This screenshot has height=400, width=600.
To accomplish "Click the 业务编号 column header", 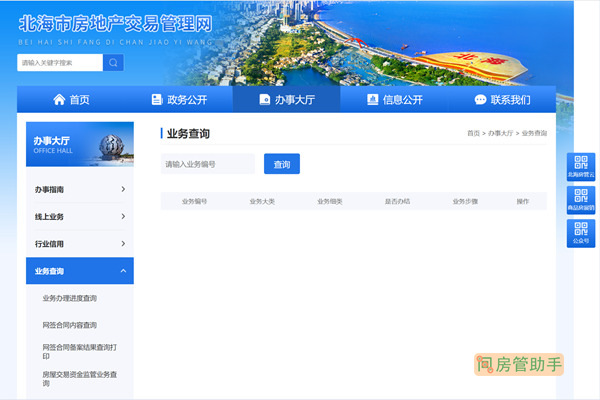I will pyautogui.click(x=194, y=201).
